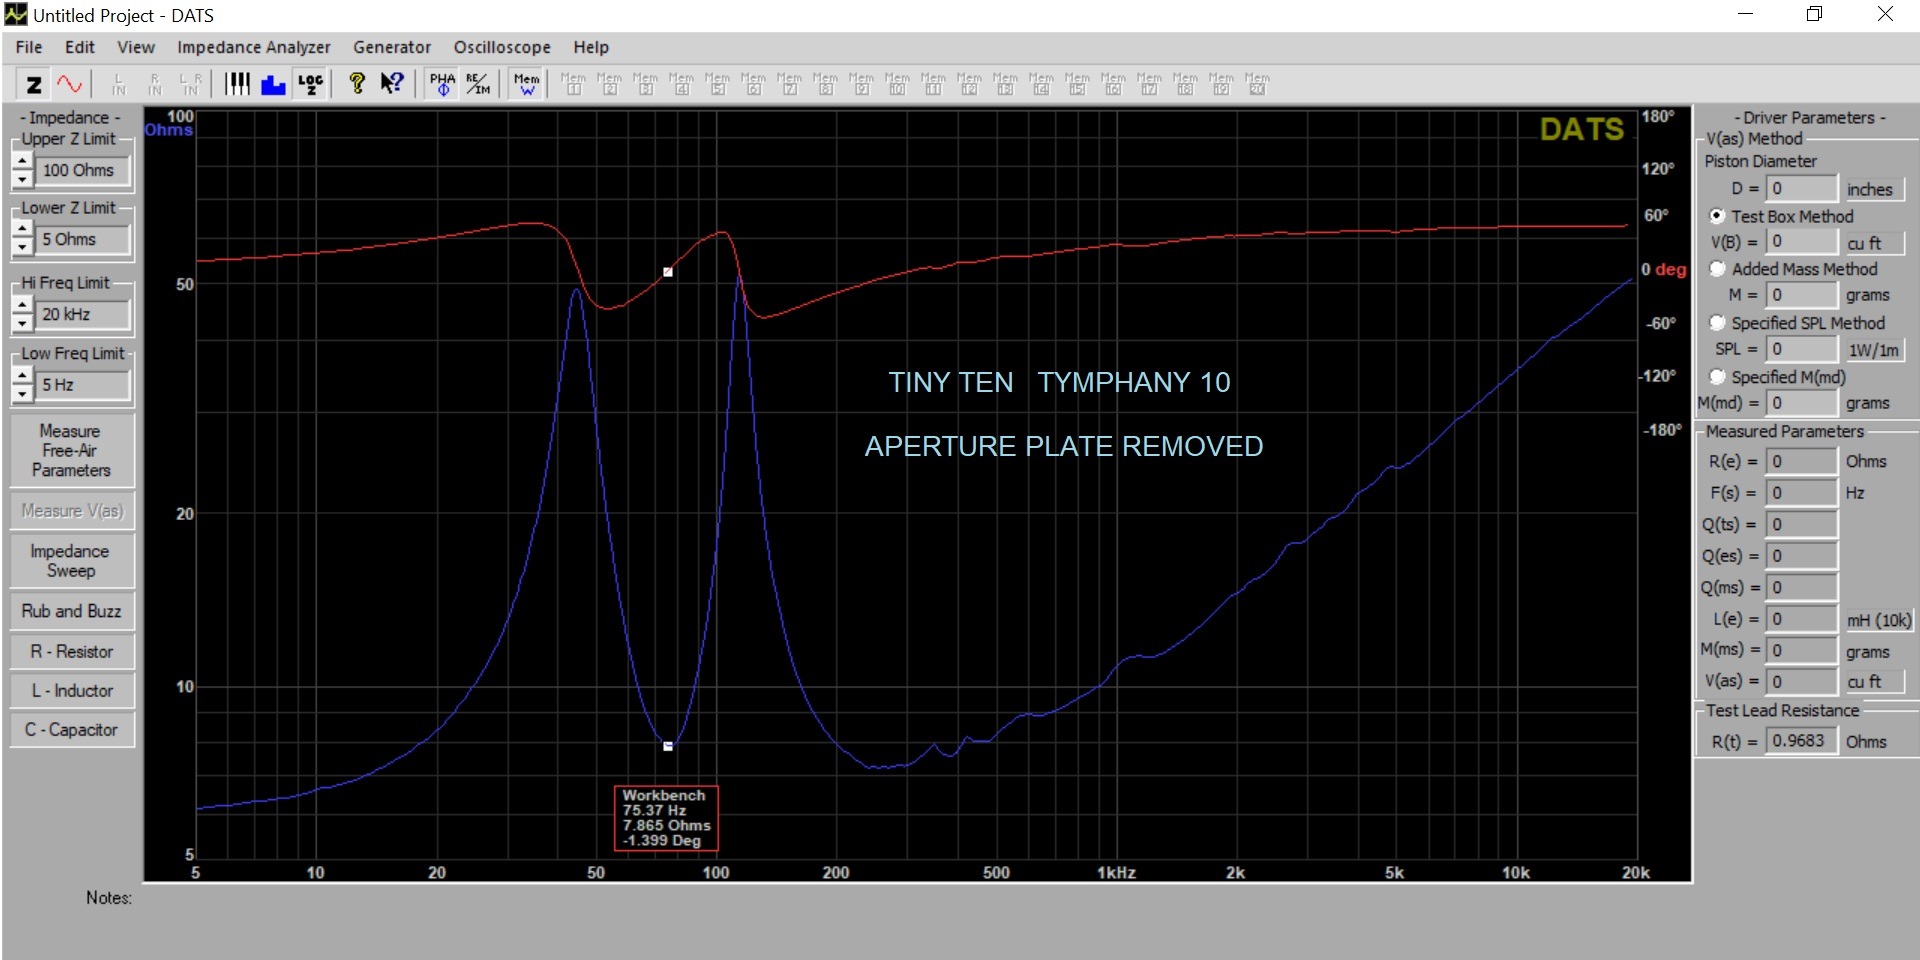
Task: Click the Hi Freq Limit 20 kHz field
Action: point(83,315)
